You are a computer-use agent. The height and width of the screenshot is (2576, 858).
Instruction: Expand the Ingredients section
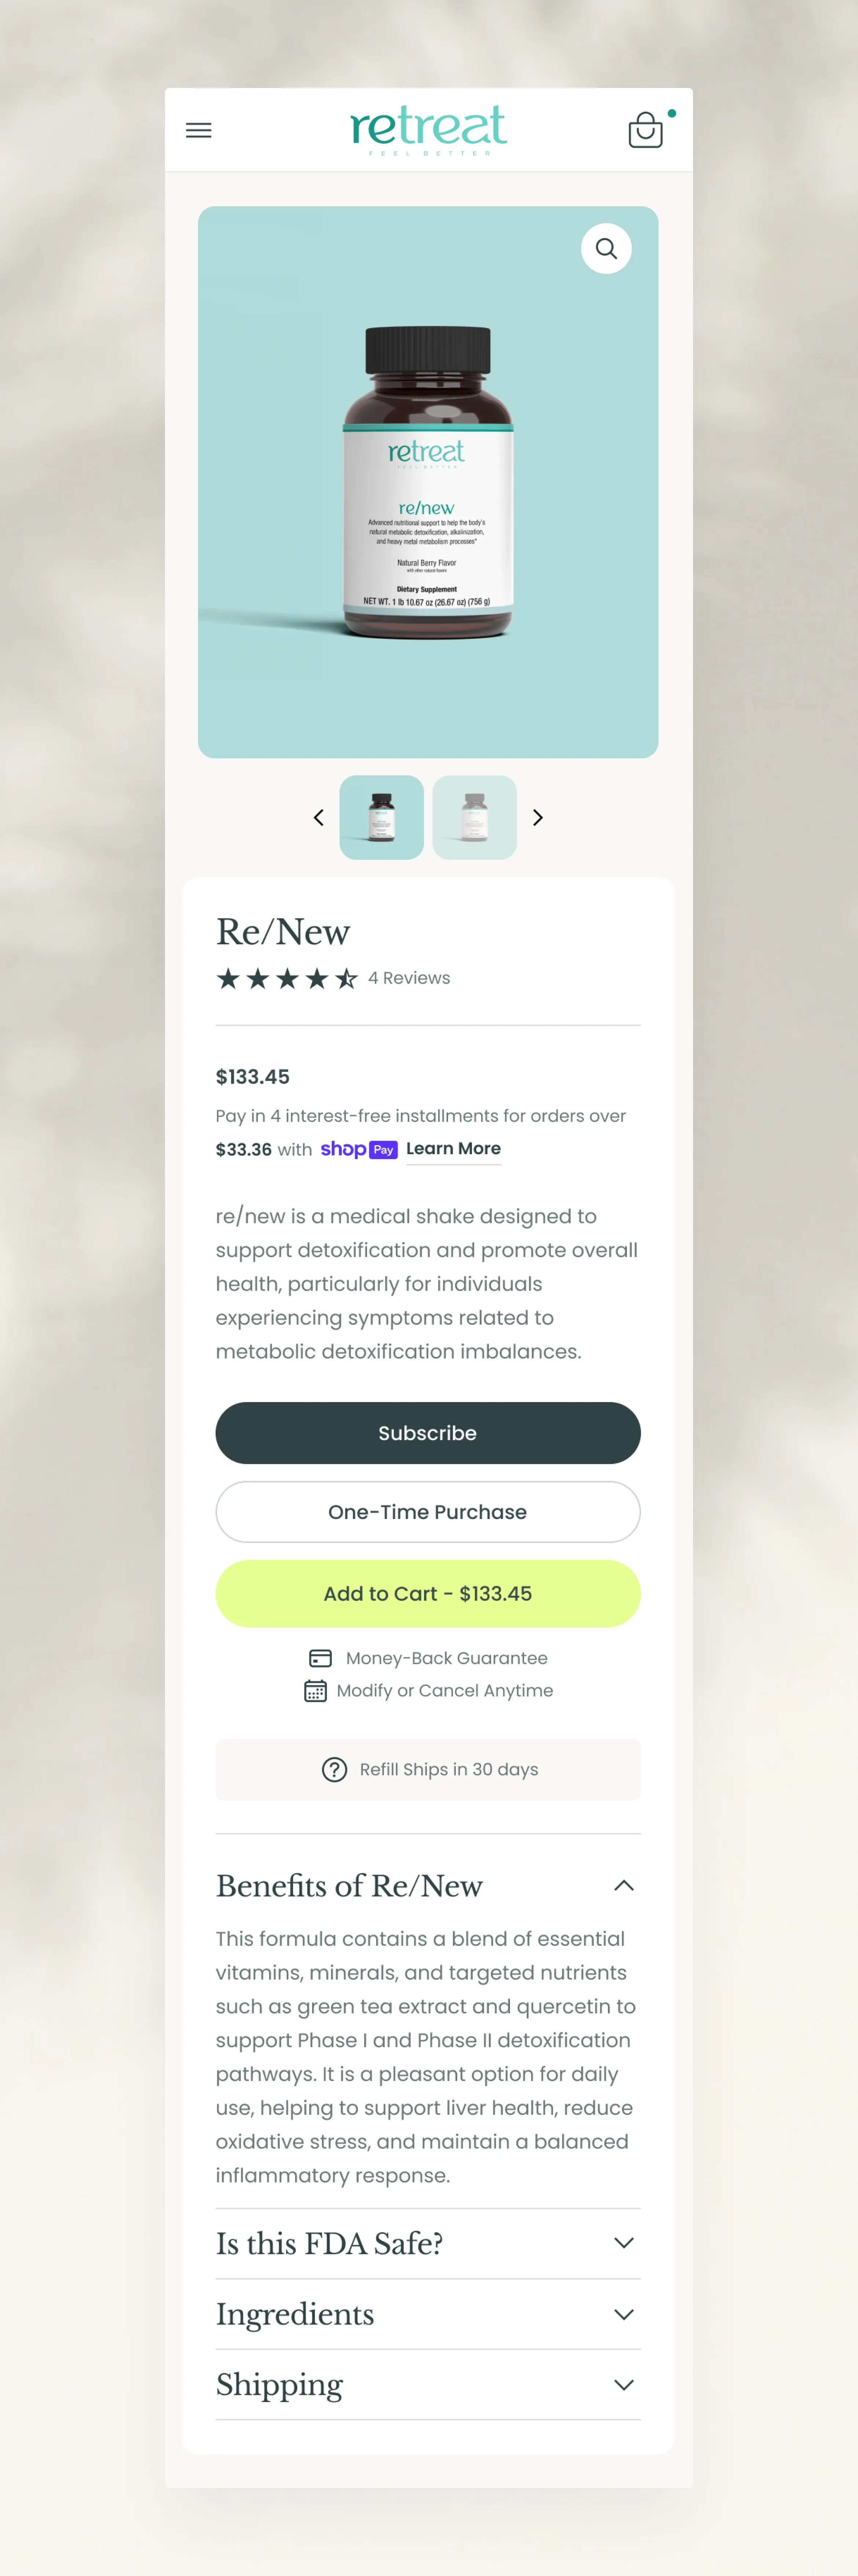point(428,2313)
